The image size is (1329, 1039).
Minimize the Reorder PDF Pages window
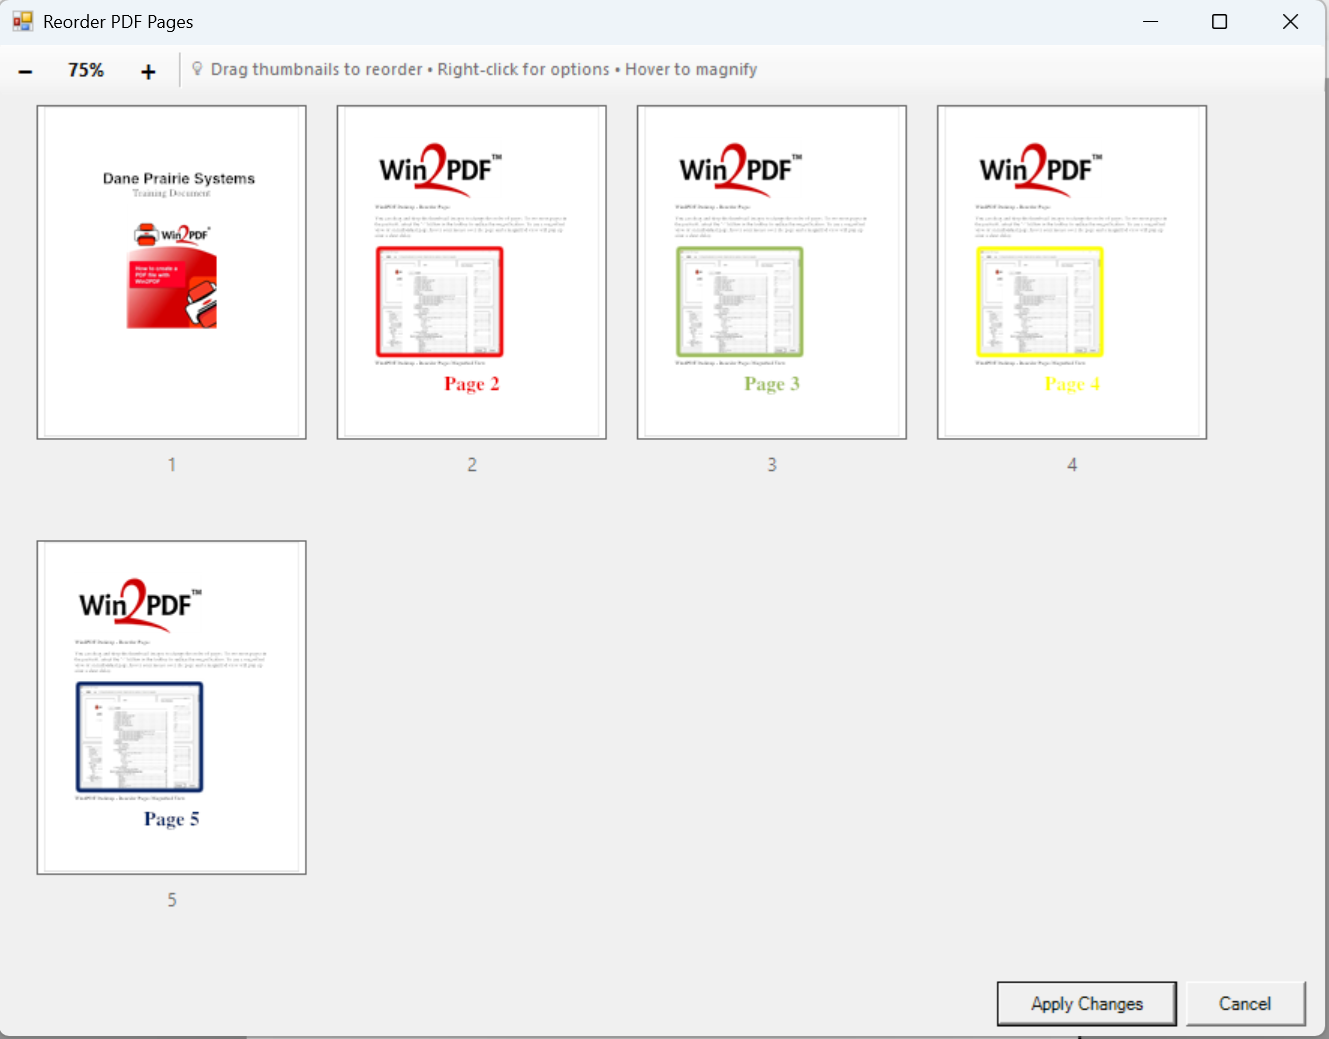[1150, 21]
